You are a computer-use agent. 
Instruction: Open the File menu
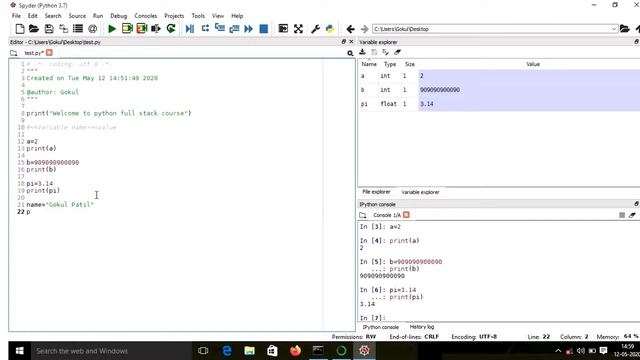[16, 16]
